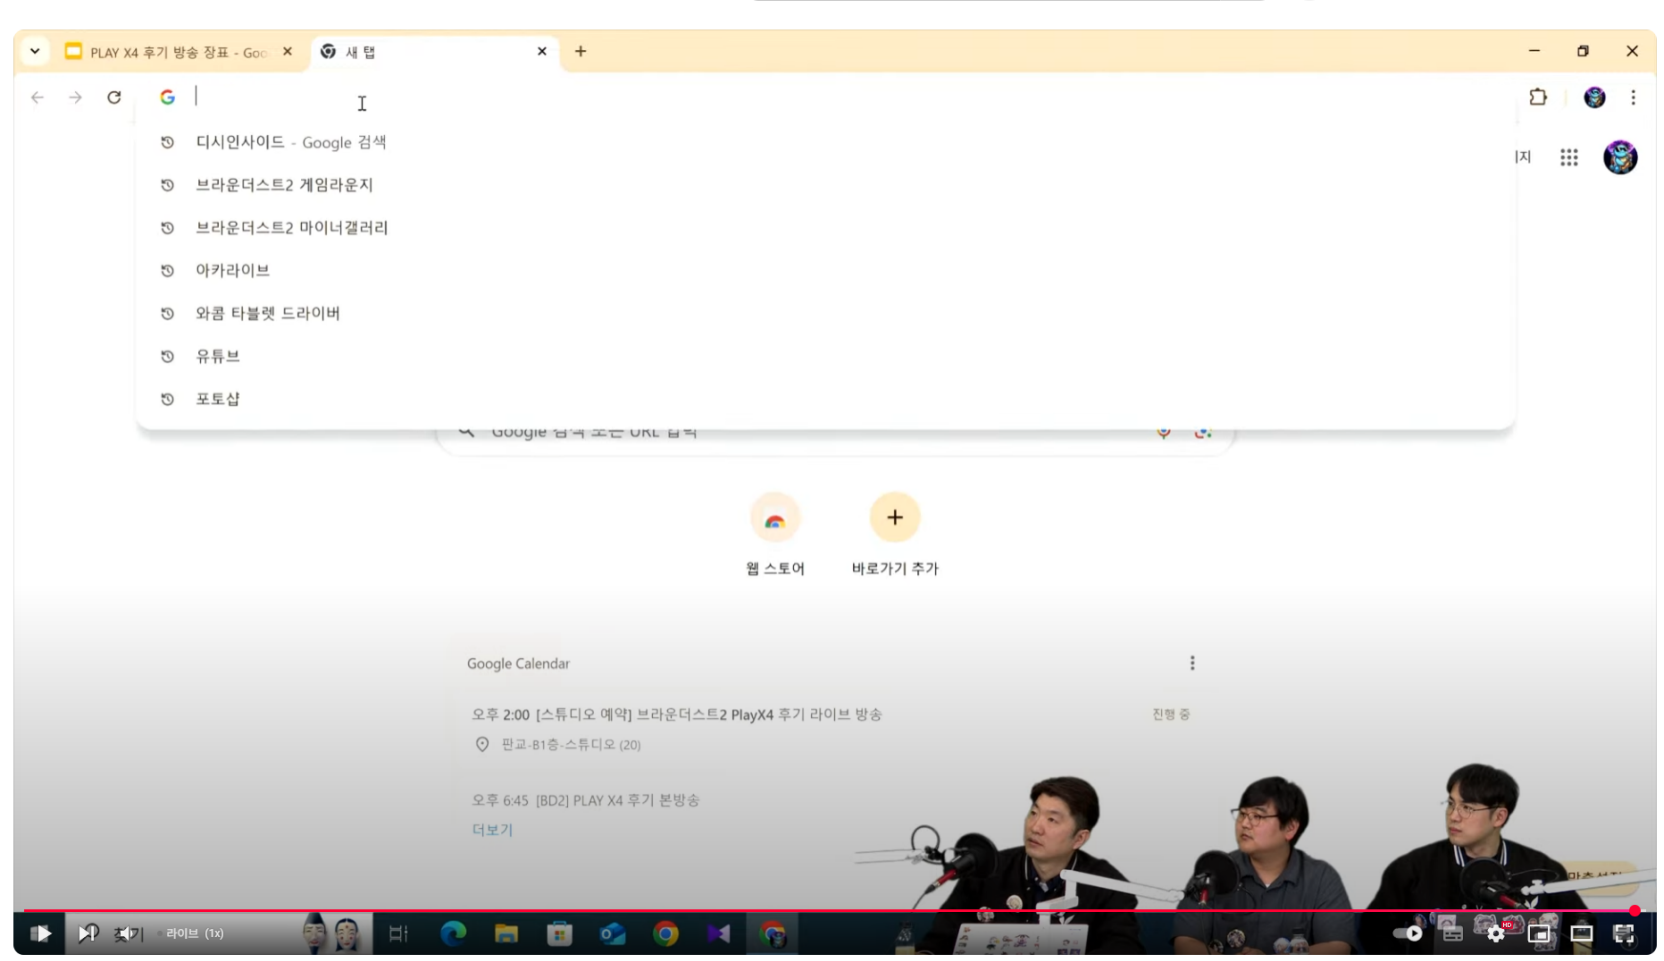Open the Chrome three-dot menu
The height and width of the screenshot is (961, 1664).
(x=1633, y=97)
